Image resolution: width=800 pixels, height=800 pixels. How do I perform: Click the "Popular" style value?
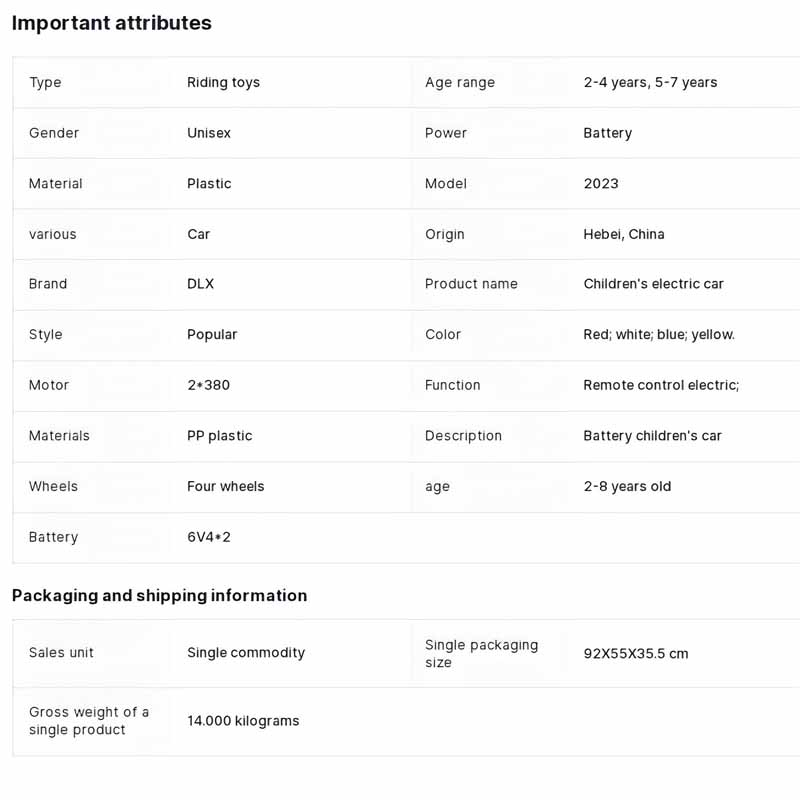coord(212,335)
